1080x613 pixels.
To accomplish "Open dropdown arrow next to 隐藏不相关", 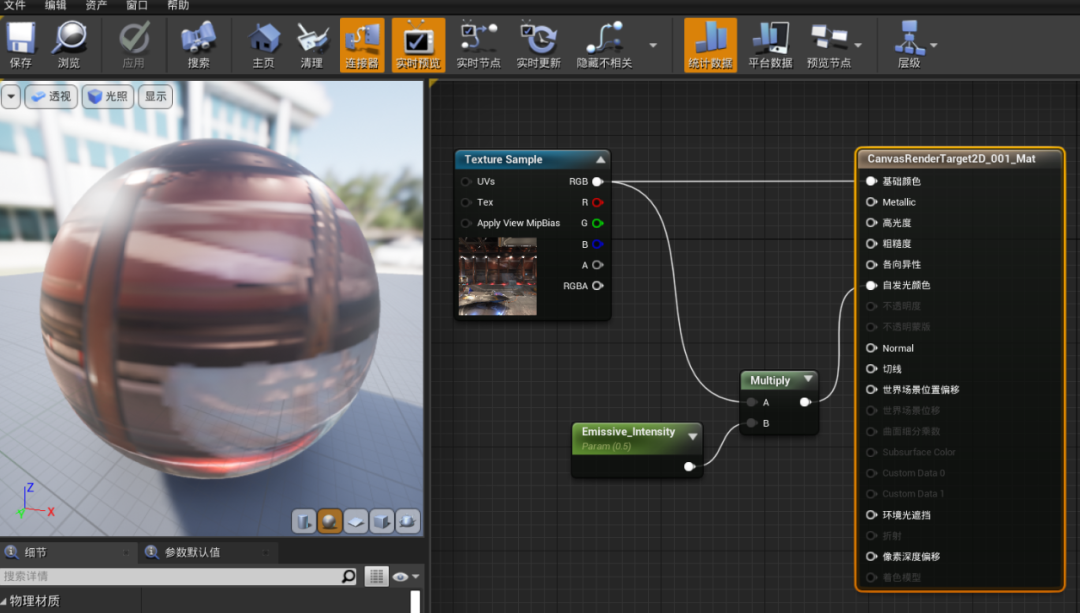I will tap(652, 45).
